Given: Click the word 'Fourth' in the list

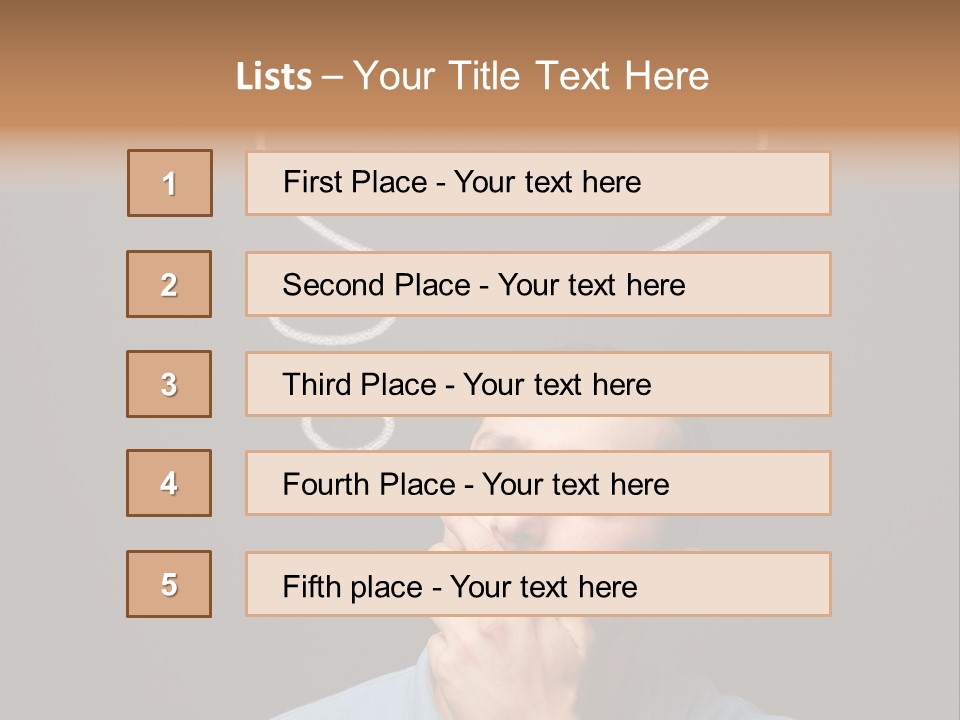Looking at the screenshot, I should (x=325, y=485).
